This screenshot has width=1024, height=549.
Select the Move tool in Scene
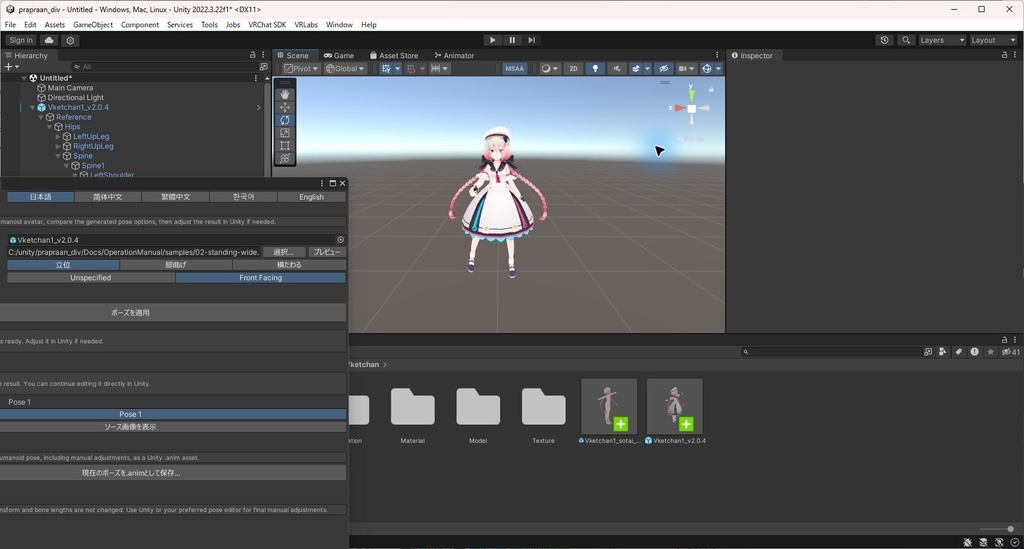click(285, 107)
